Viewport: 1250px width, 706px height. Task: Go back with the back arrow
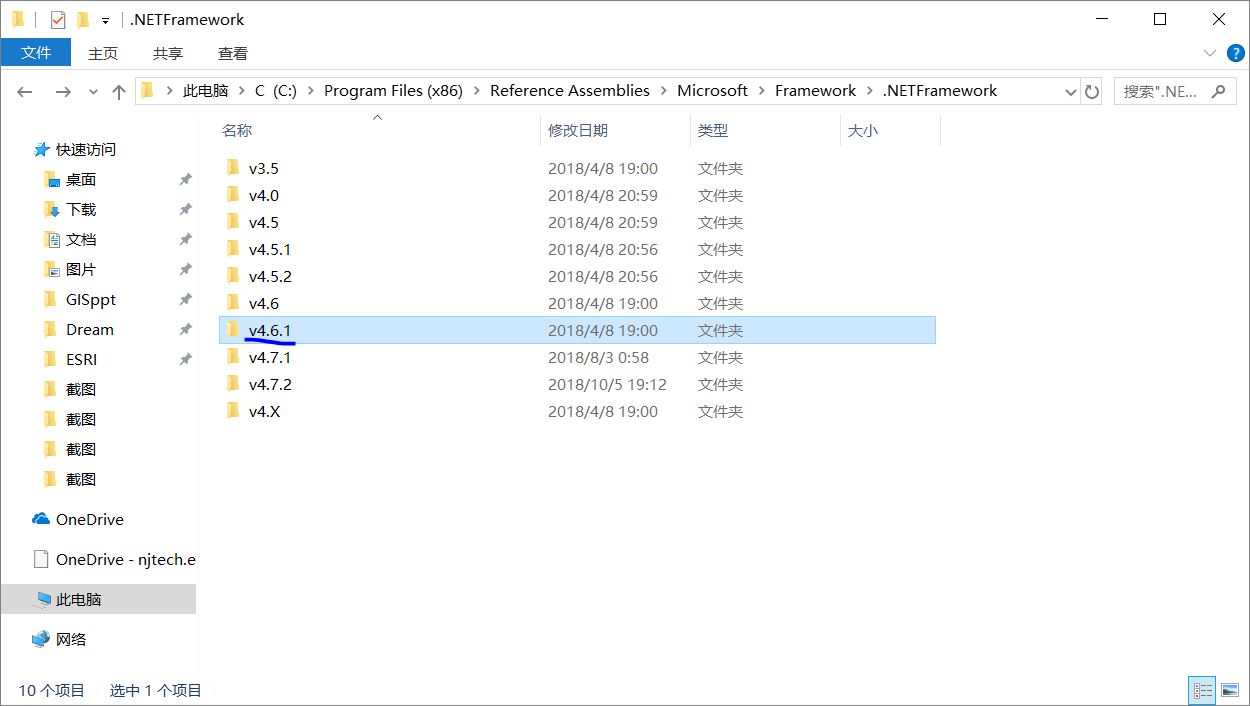point(25,91)
